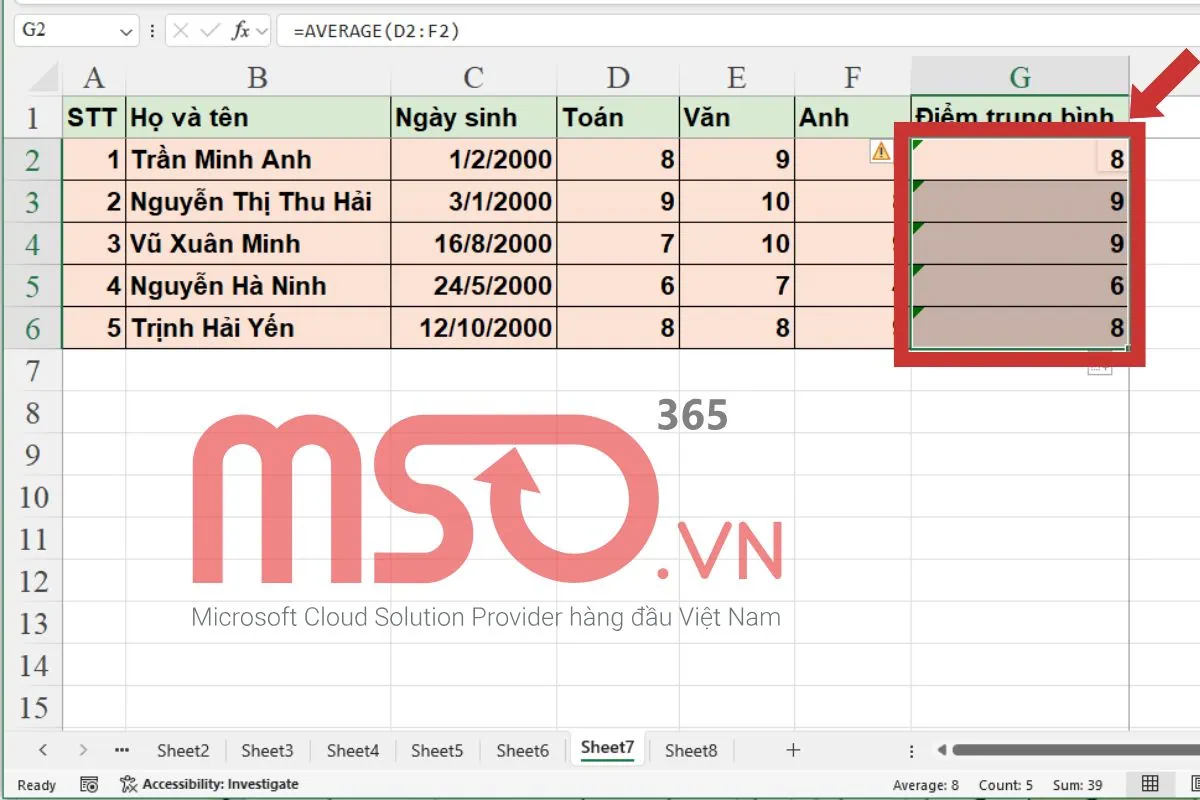The width and height of the screenshot is (1200, 800).
Task: Select the Count: 5 value in status bar
Action: (1005, 784)
